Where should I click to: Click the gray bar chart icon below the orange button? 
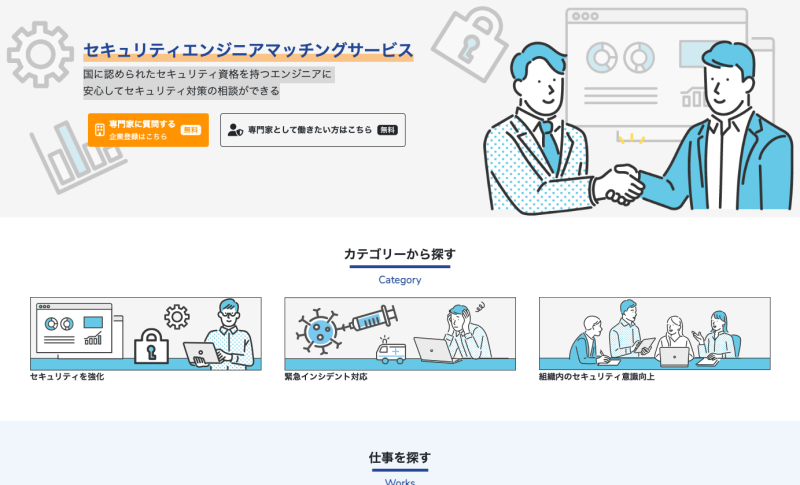pos(77,157)
